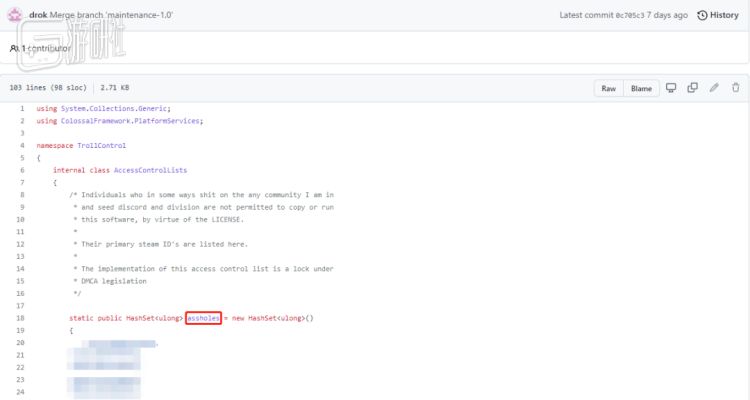
Task: Open the Merge branch 'maintenance-1.0' commit message
Action: point(111,15)
